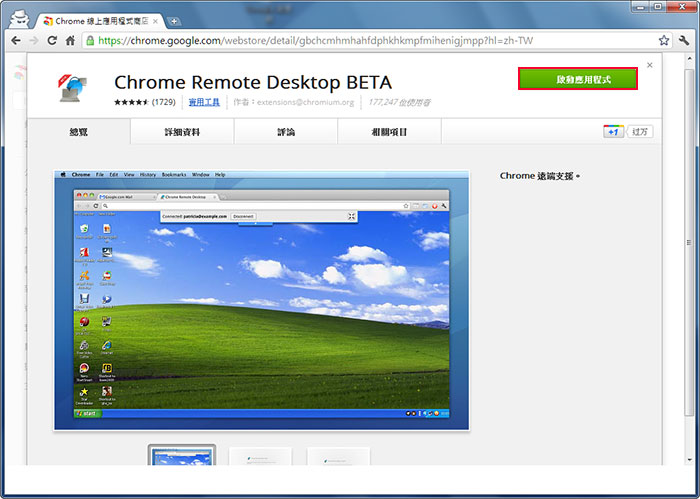Click the Chrome 遠端支援 description heading

click(539, 176)
